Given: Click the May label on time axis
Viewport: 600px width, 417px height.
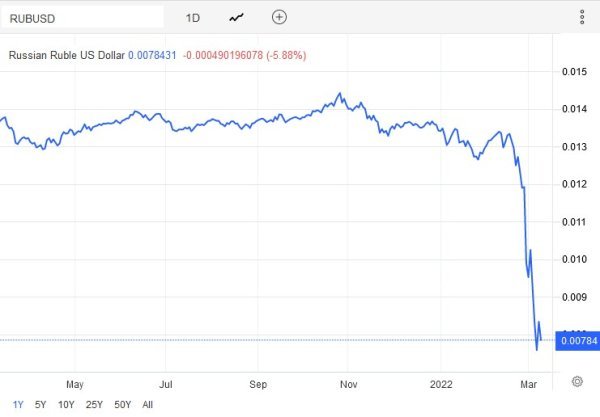Looking at the screenshot, I should [x=74, y=383].
